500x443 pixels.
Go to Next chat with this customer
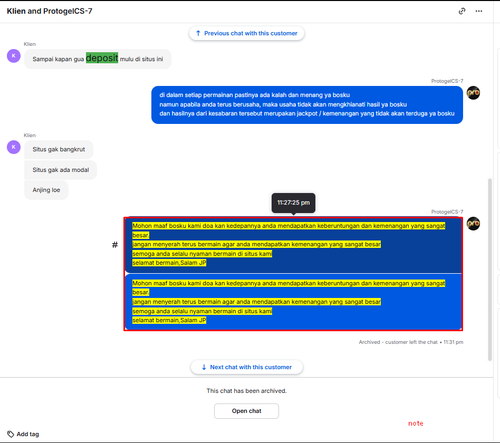pos(247,367)
